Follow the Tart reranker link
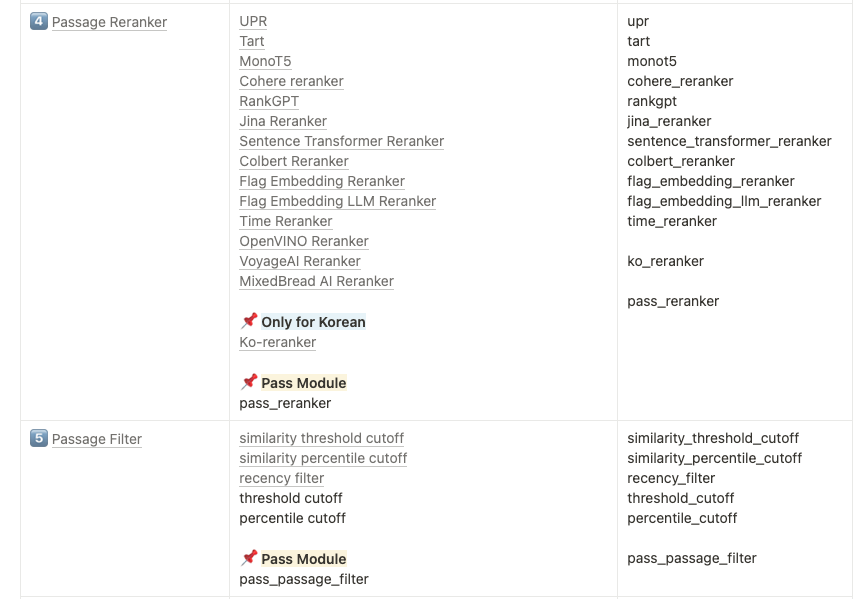 click(x=251, y=41)
